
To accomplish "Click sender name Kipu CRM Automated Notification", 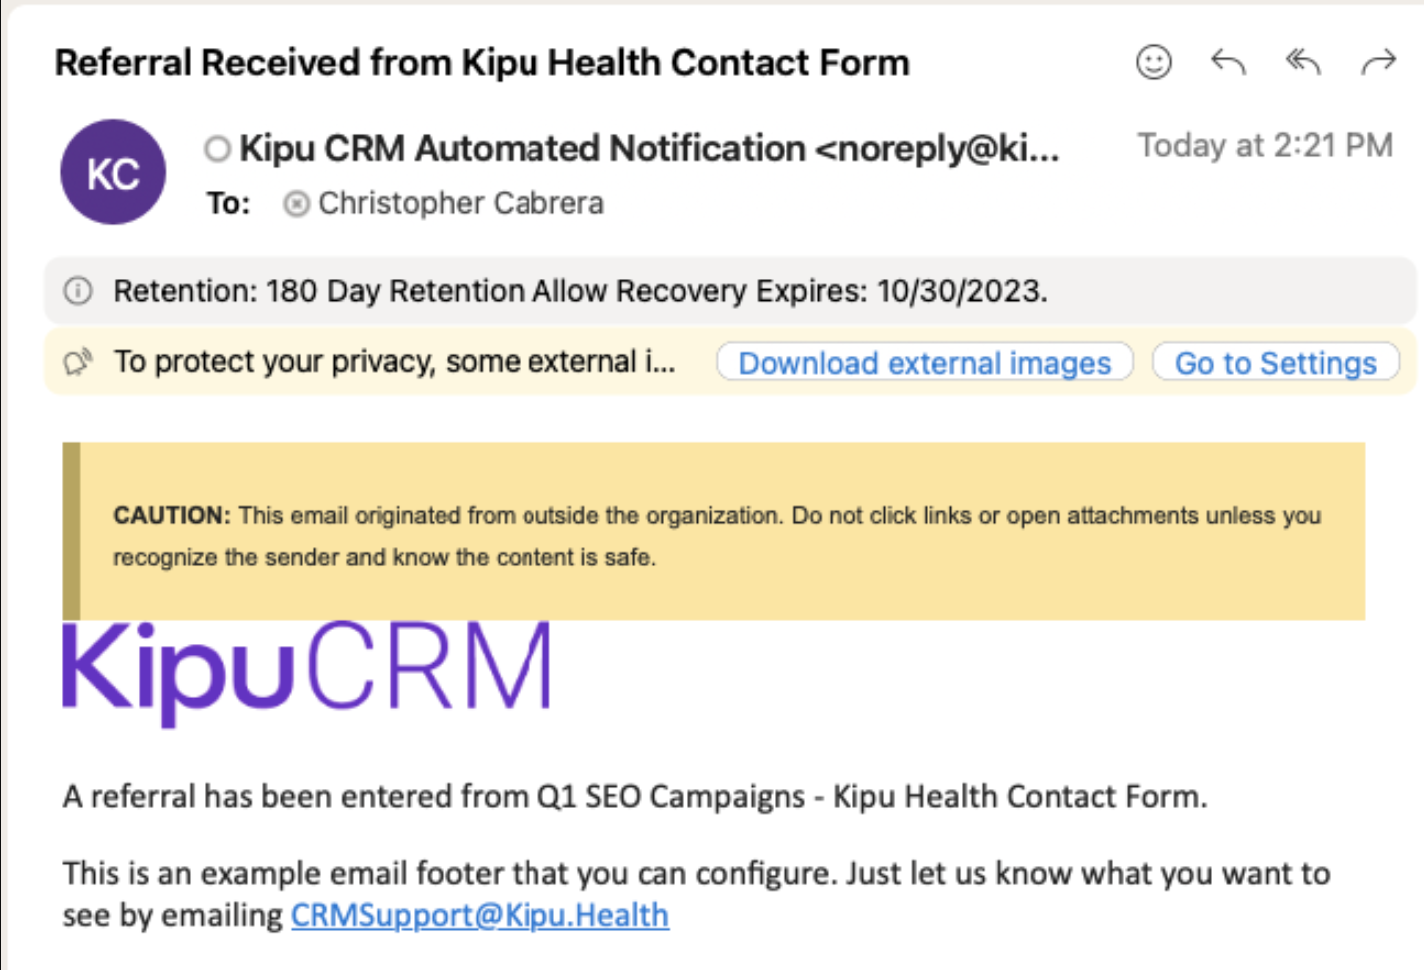I will (522, 149).
